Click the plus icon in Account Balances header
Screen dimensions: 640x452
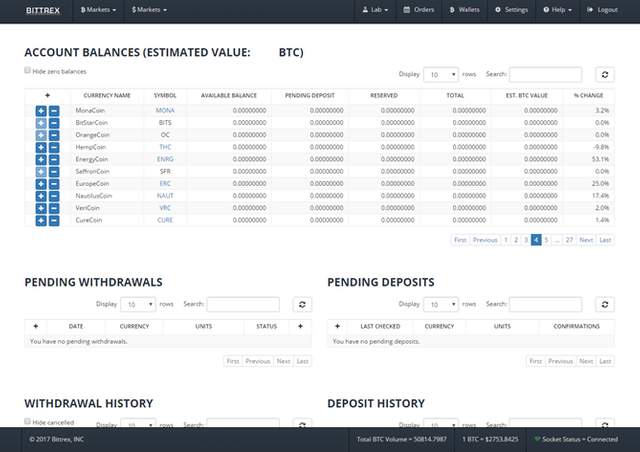(x=47, y=96)
